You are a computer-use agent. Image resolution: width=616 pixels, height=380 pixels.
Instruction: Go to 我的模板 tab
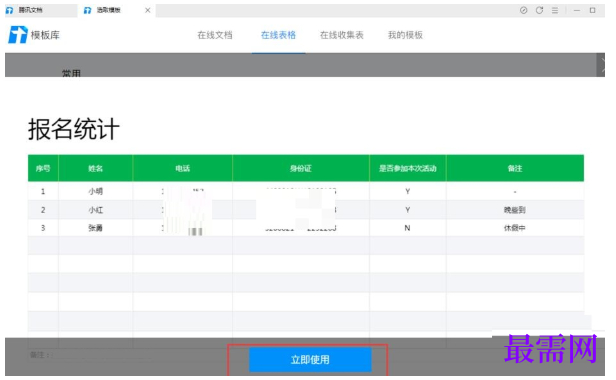coord(405,35)
